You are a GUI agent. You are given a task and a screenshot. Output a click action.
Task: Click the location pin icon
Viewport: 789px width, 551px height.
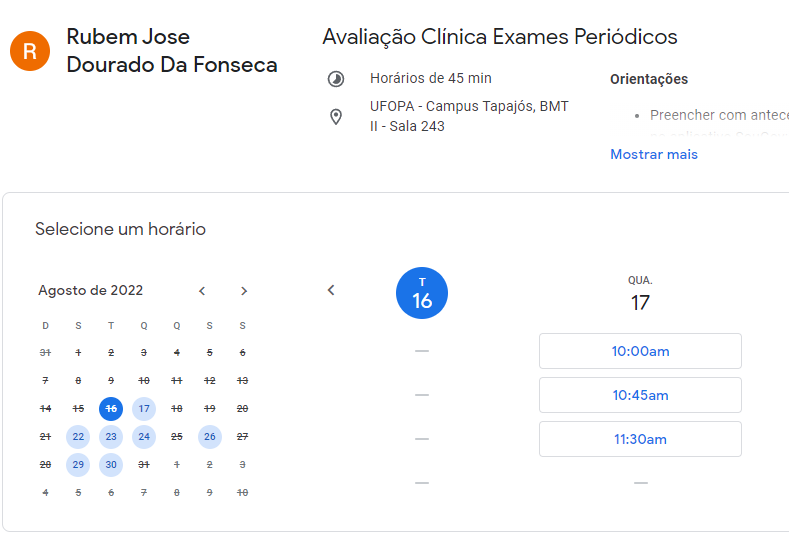(x=336, y=117)
